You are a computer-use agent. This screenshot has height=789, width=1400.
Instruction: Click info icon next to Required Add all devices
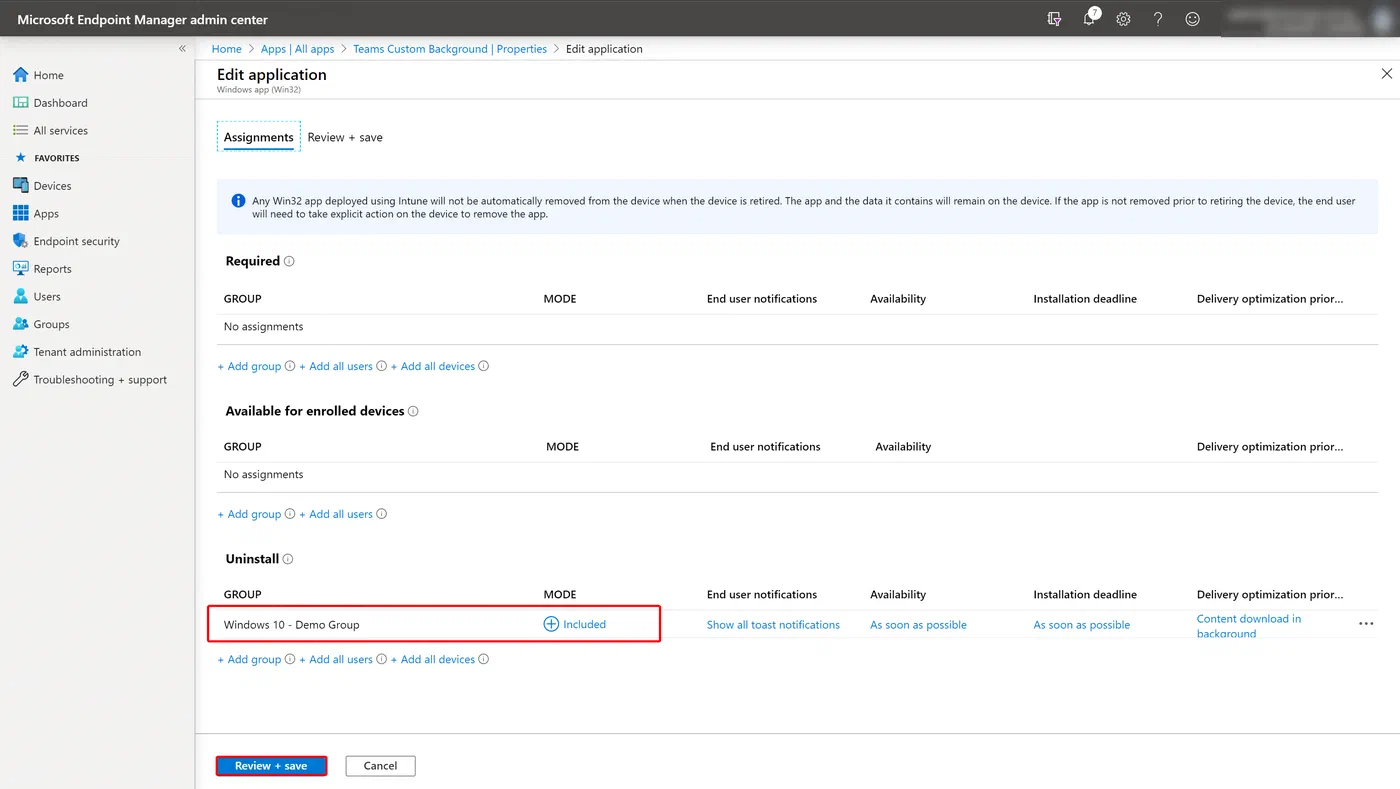[x=484, y=366]
